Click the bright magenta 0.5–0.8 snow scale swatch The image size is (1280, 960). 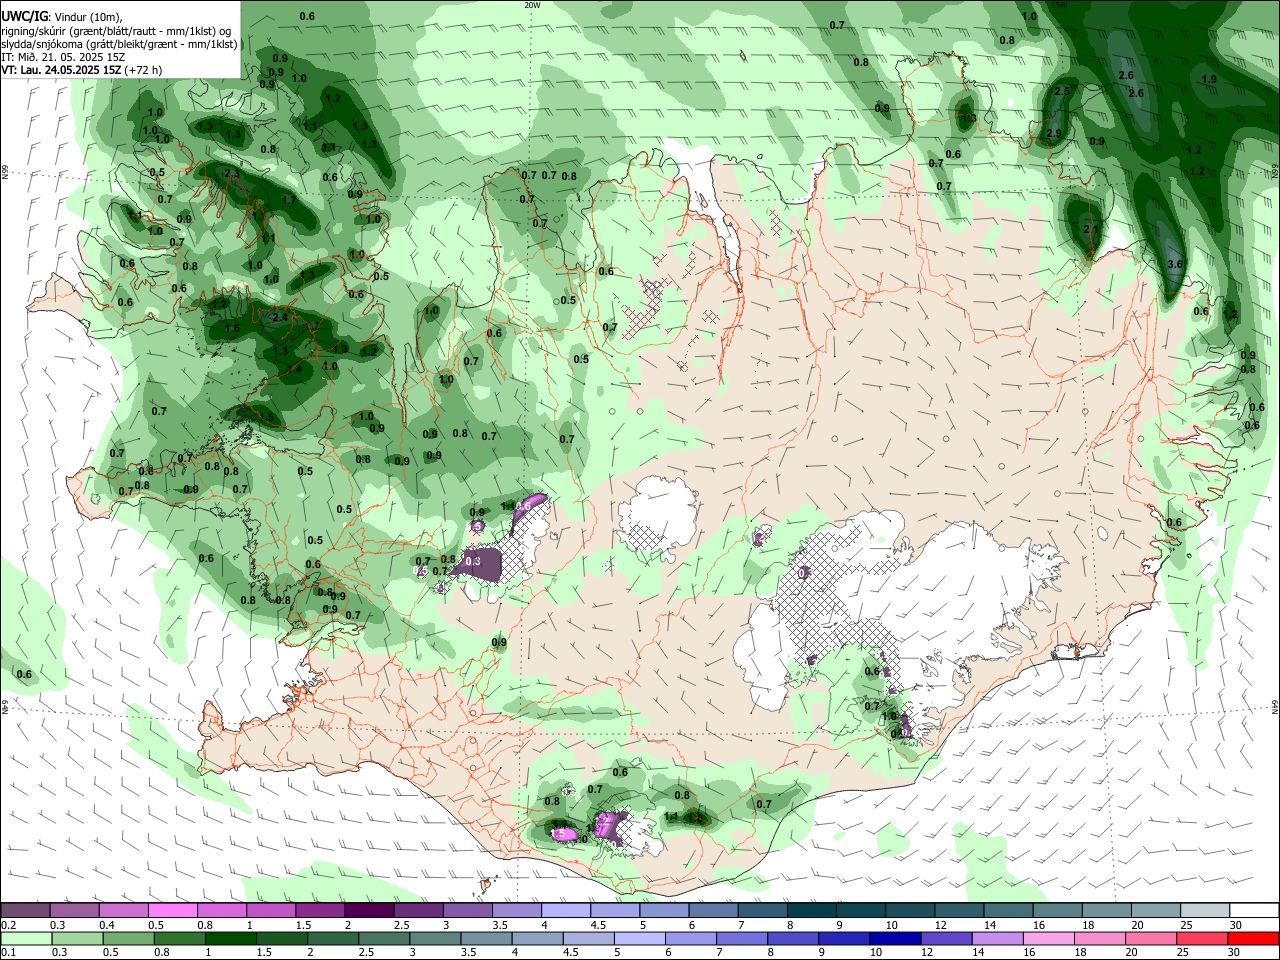[x=173, y=911]
